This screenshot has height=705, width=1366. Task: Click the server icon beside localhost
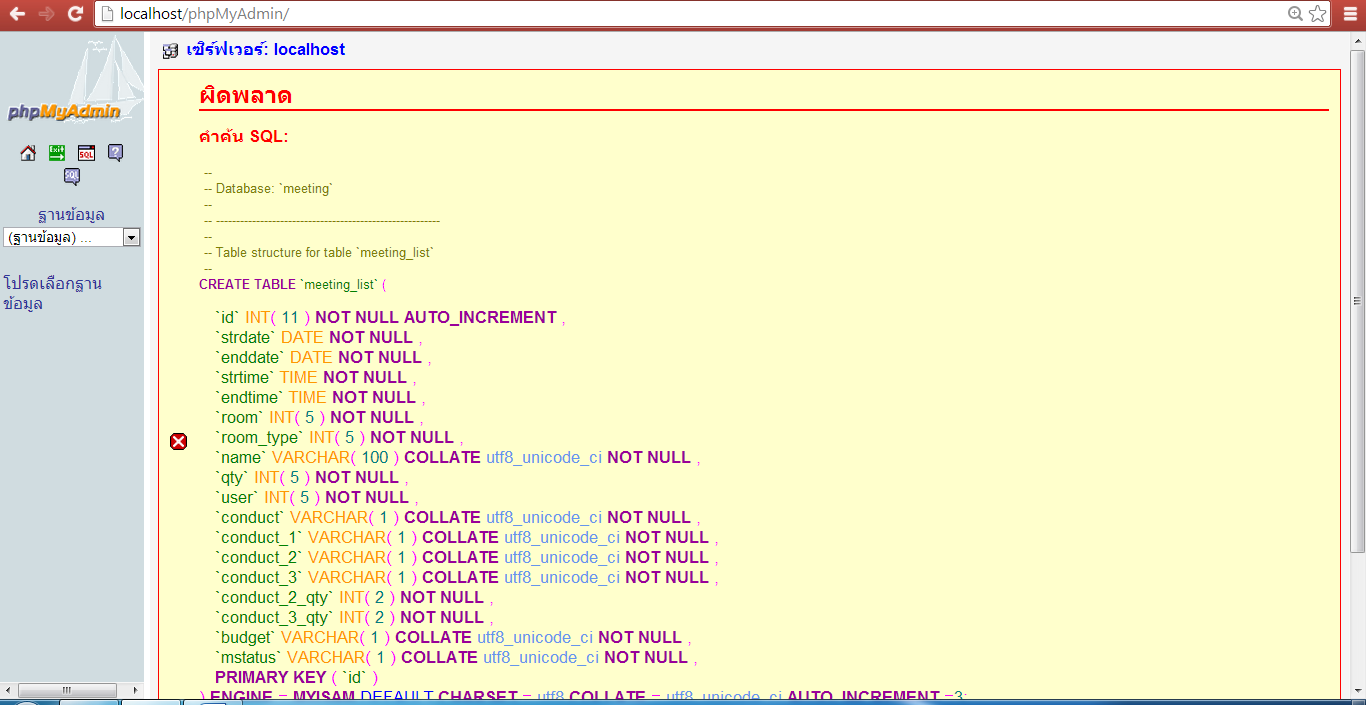click(171, 50)
